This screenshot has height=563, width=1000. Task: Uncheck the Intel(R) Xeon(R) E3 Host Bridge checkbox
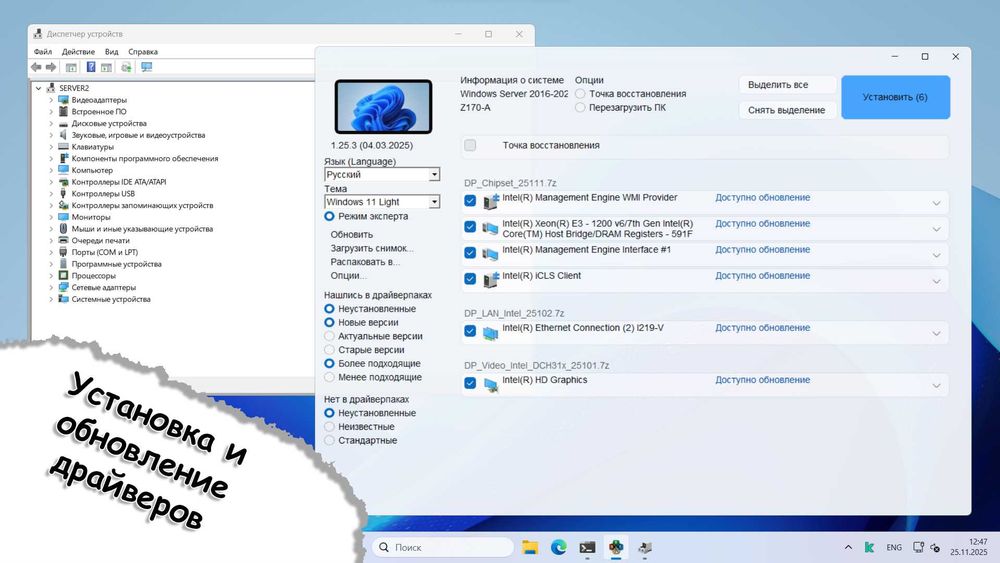470,226
